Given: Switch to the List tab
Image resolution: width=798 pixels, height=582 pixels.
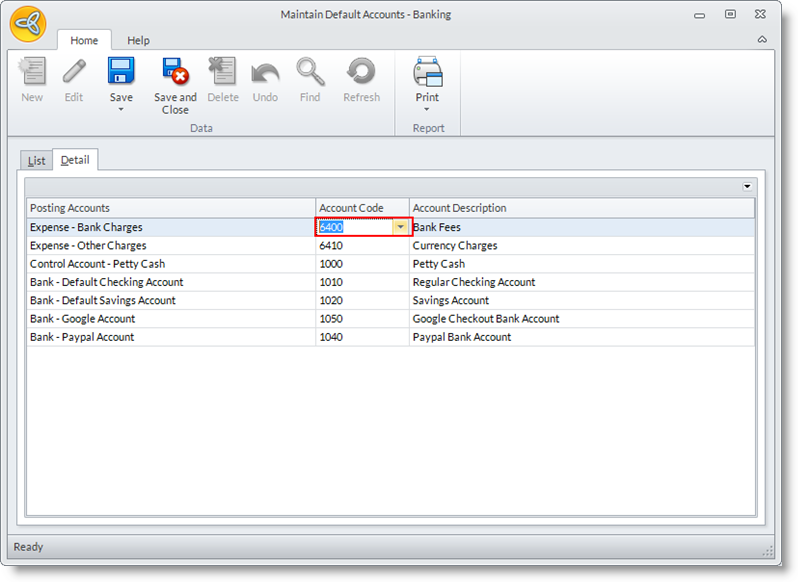Looking at the screenshot, I should 36,160.
